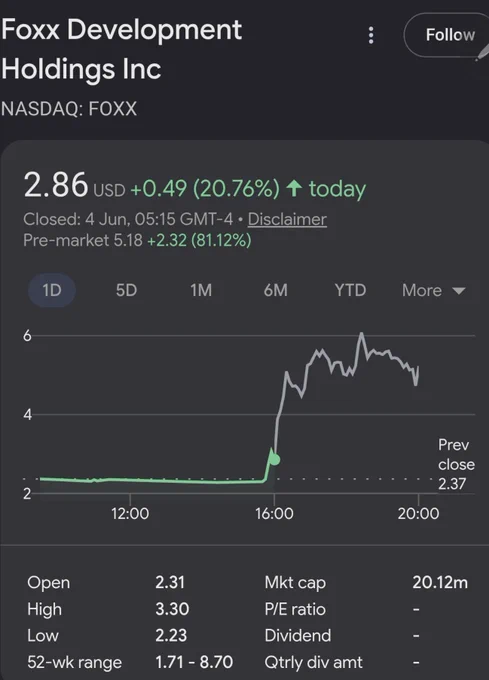Click the green up arrow next to today
This screenshot has height=680, width=489.
(294, 189)
